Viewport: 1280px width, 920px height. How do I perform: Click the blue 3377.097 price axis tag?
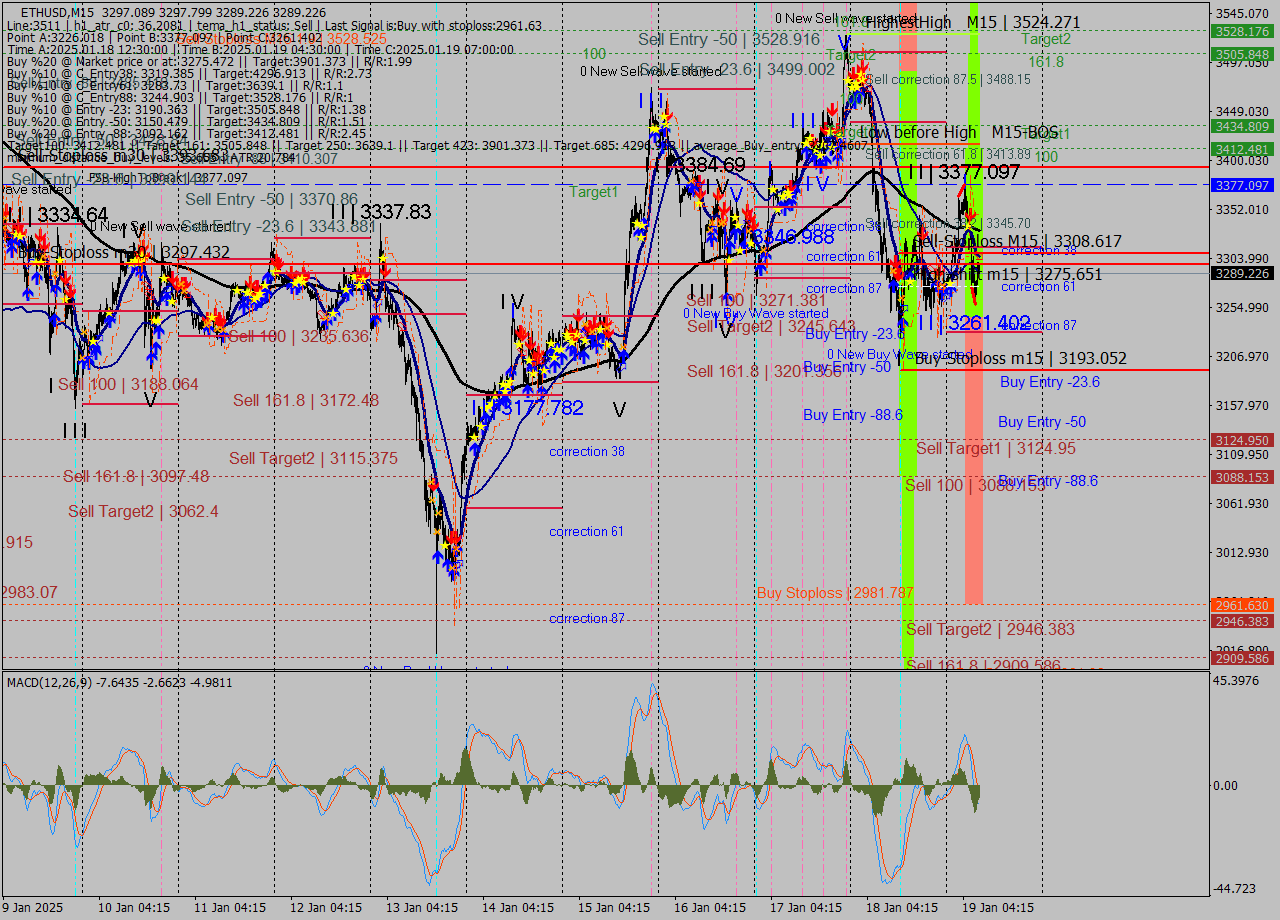pos(1242,186)
